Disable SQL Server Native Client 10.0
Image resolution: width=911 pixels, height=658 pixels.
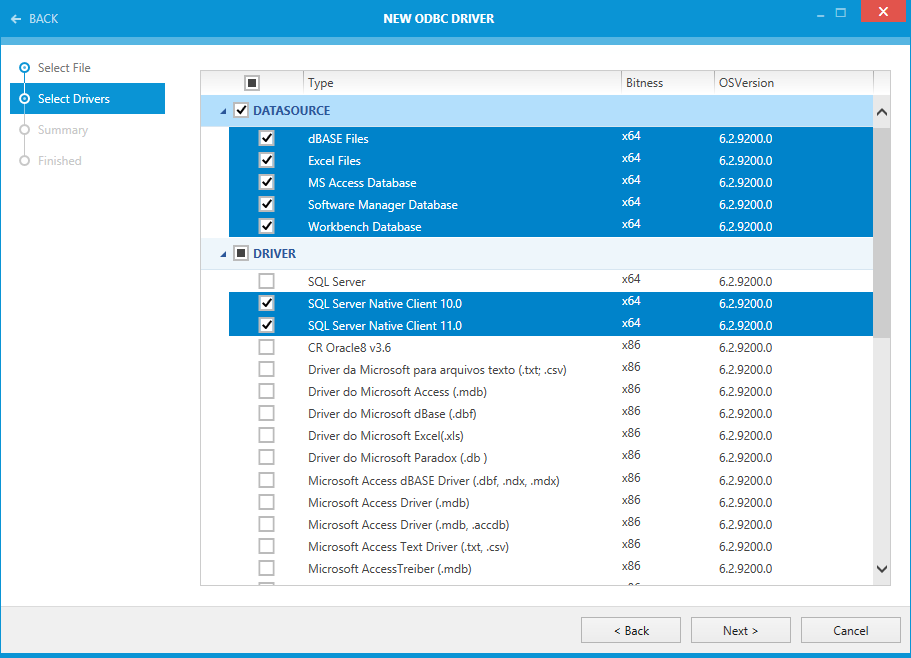[x=266, y=303]
